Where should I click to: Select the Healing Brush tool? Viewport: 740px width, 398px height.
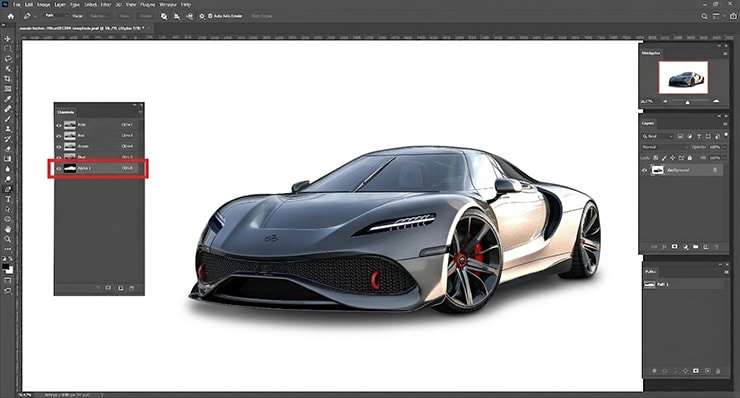[8, 109]
